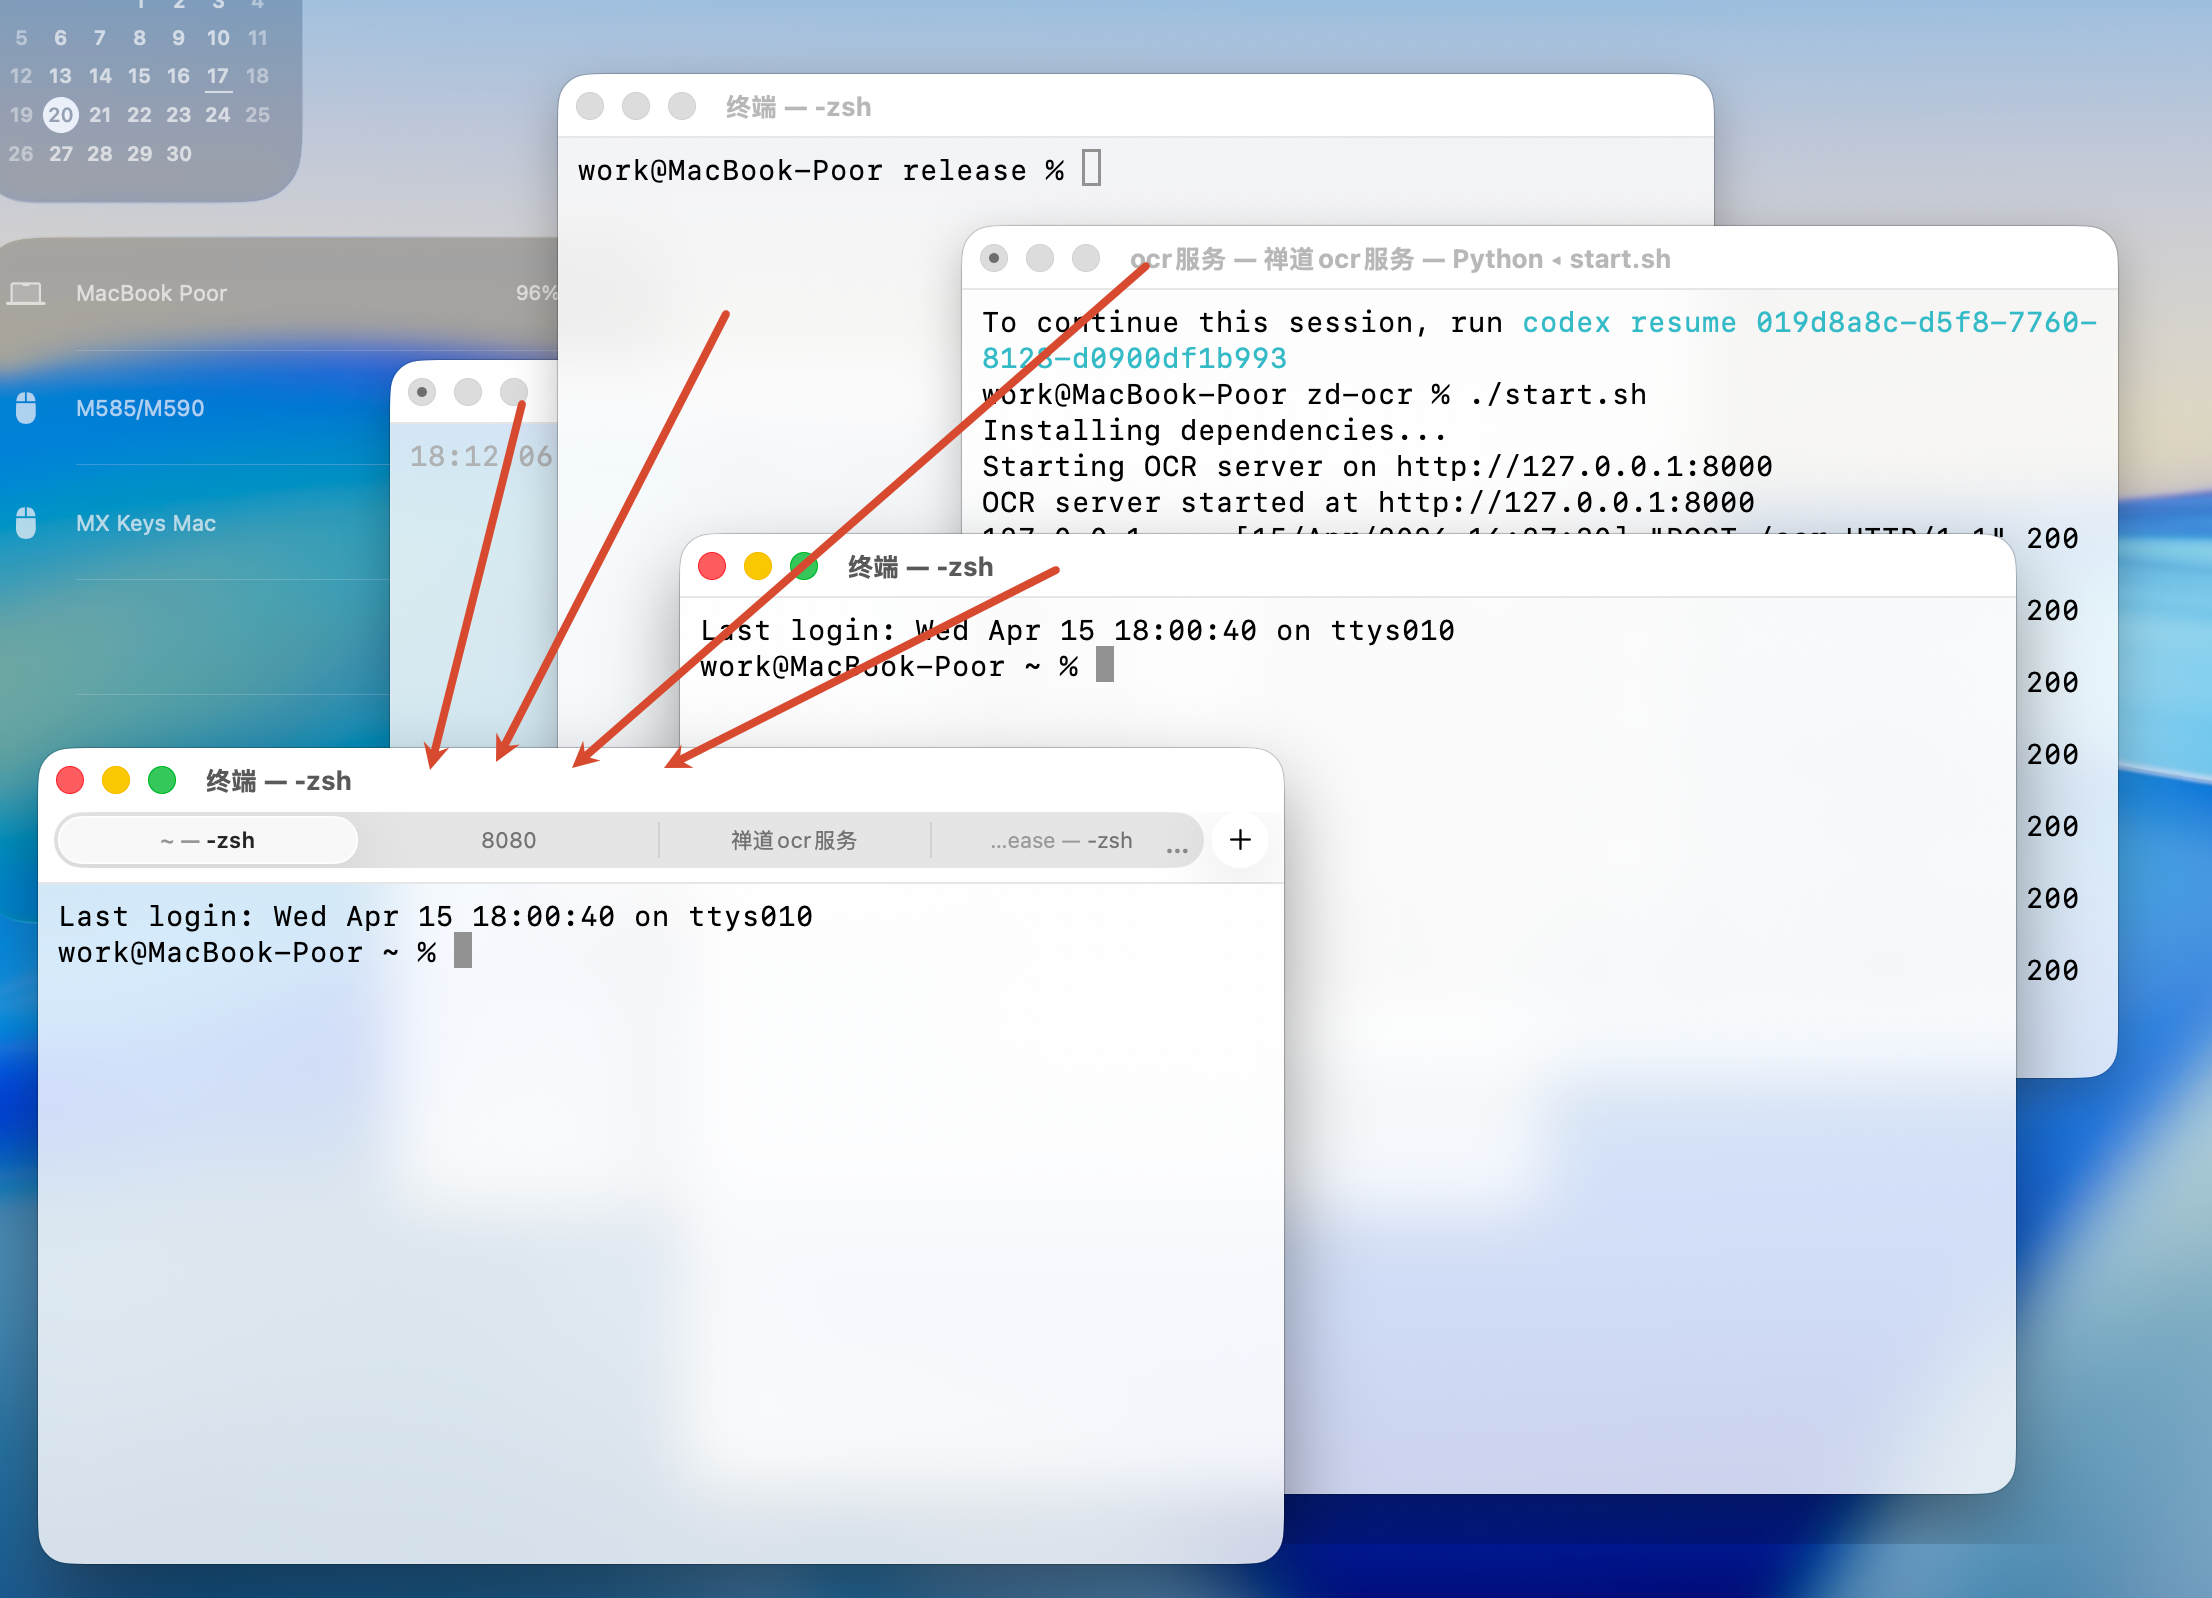The image size is (2212, 1598).
Task: Close the middle zsh terminal window
Action: coord(712,566)
